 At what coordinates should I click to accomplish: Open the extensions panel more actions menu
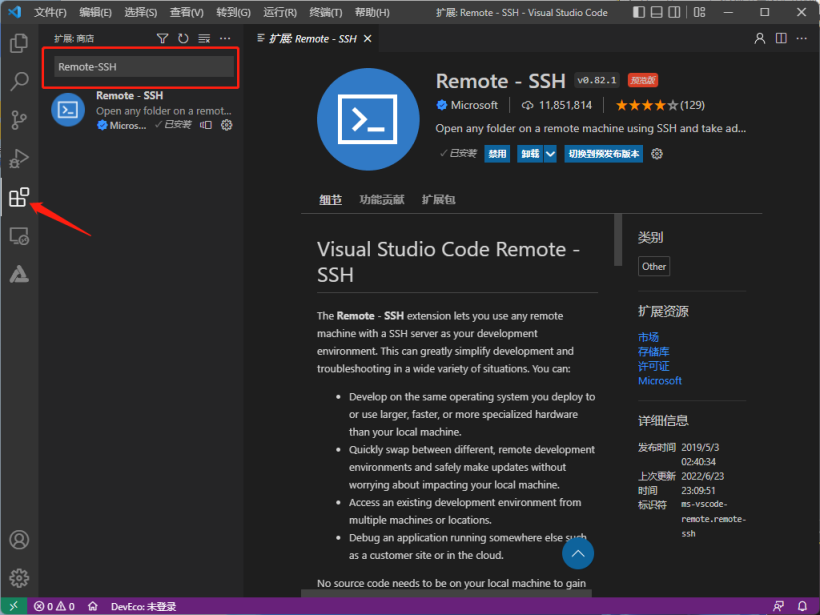[x=225, y=38]
